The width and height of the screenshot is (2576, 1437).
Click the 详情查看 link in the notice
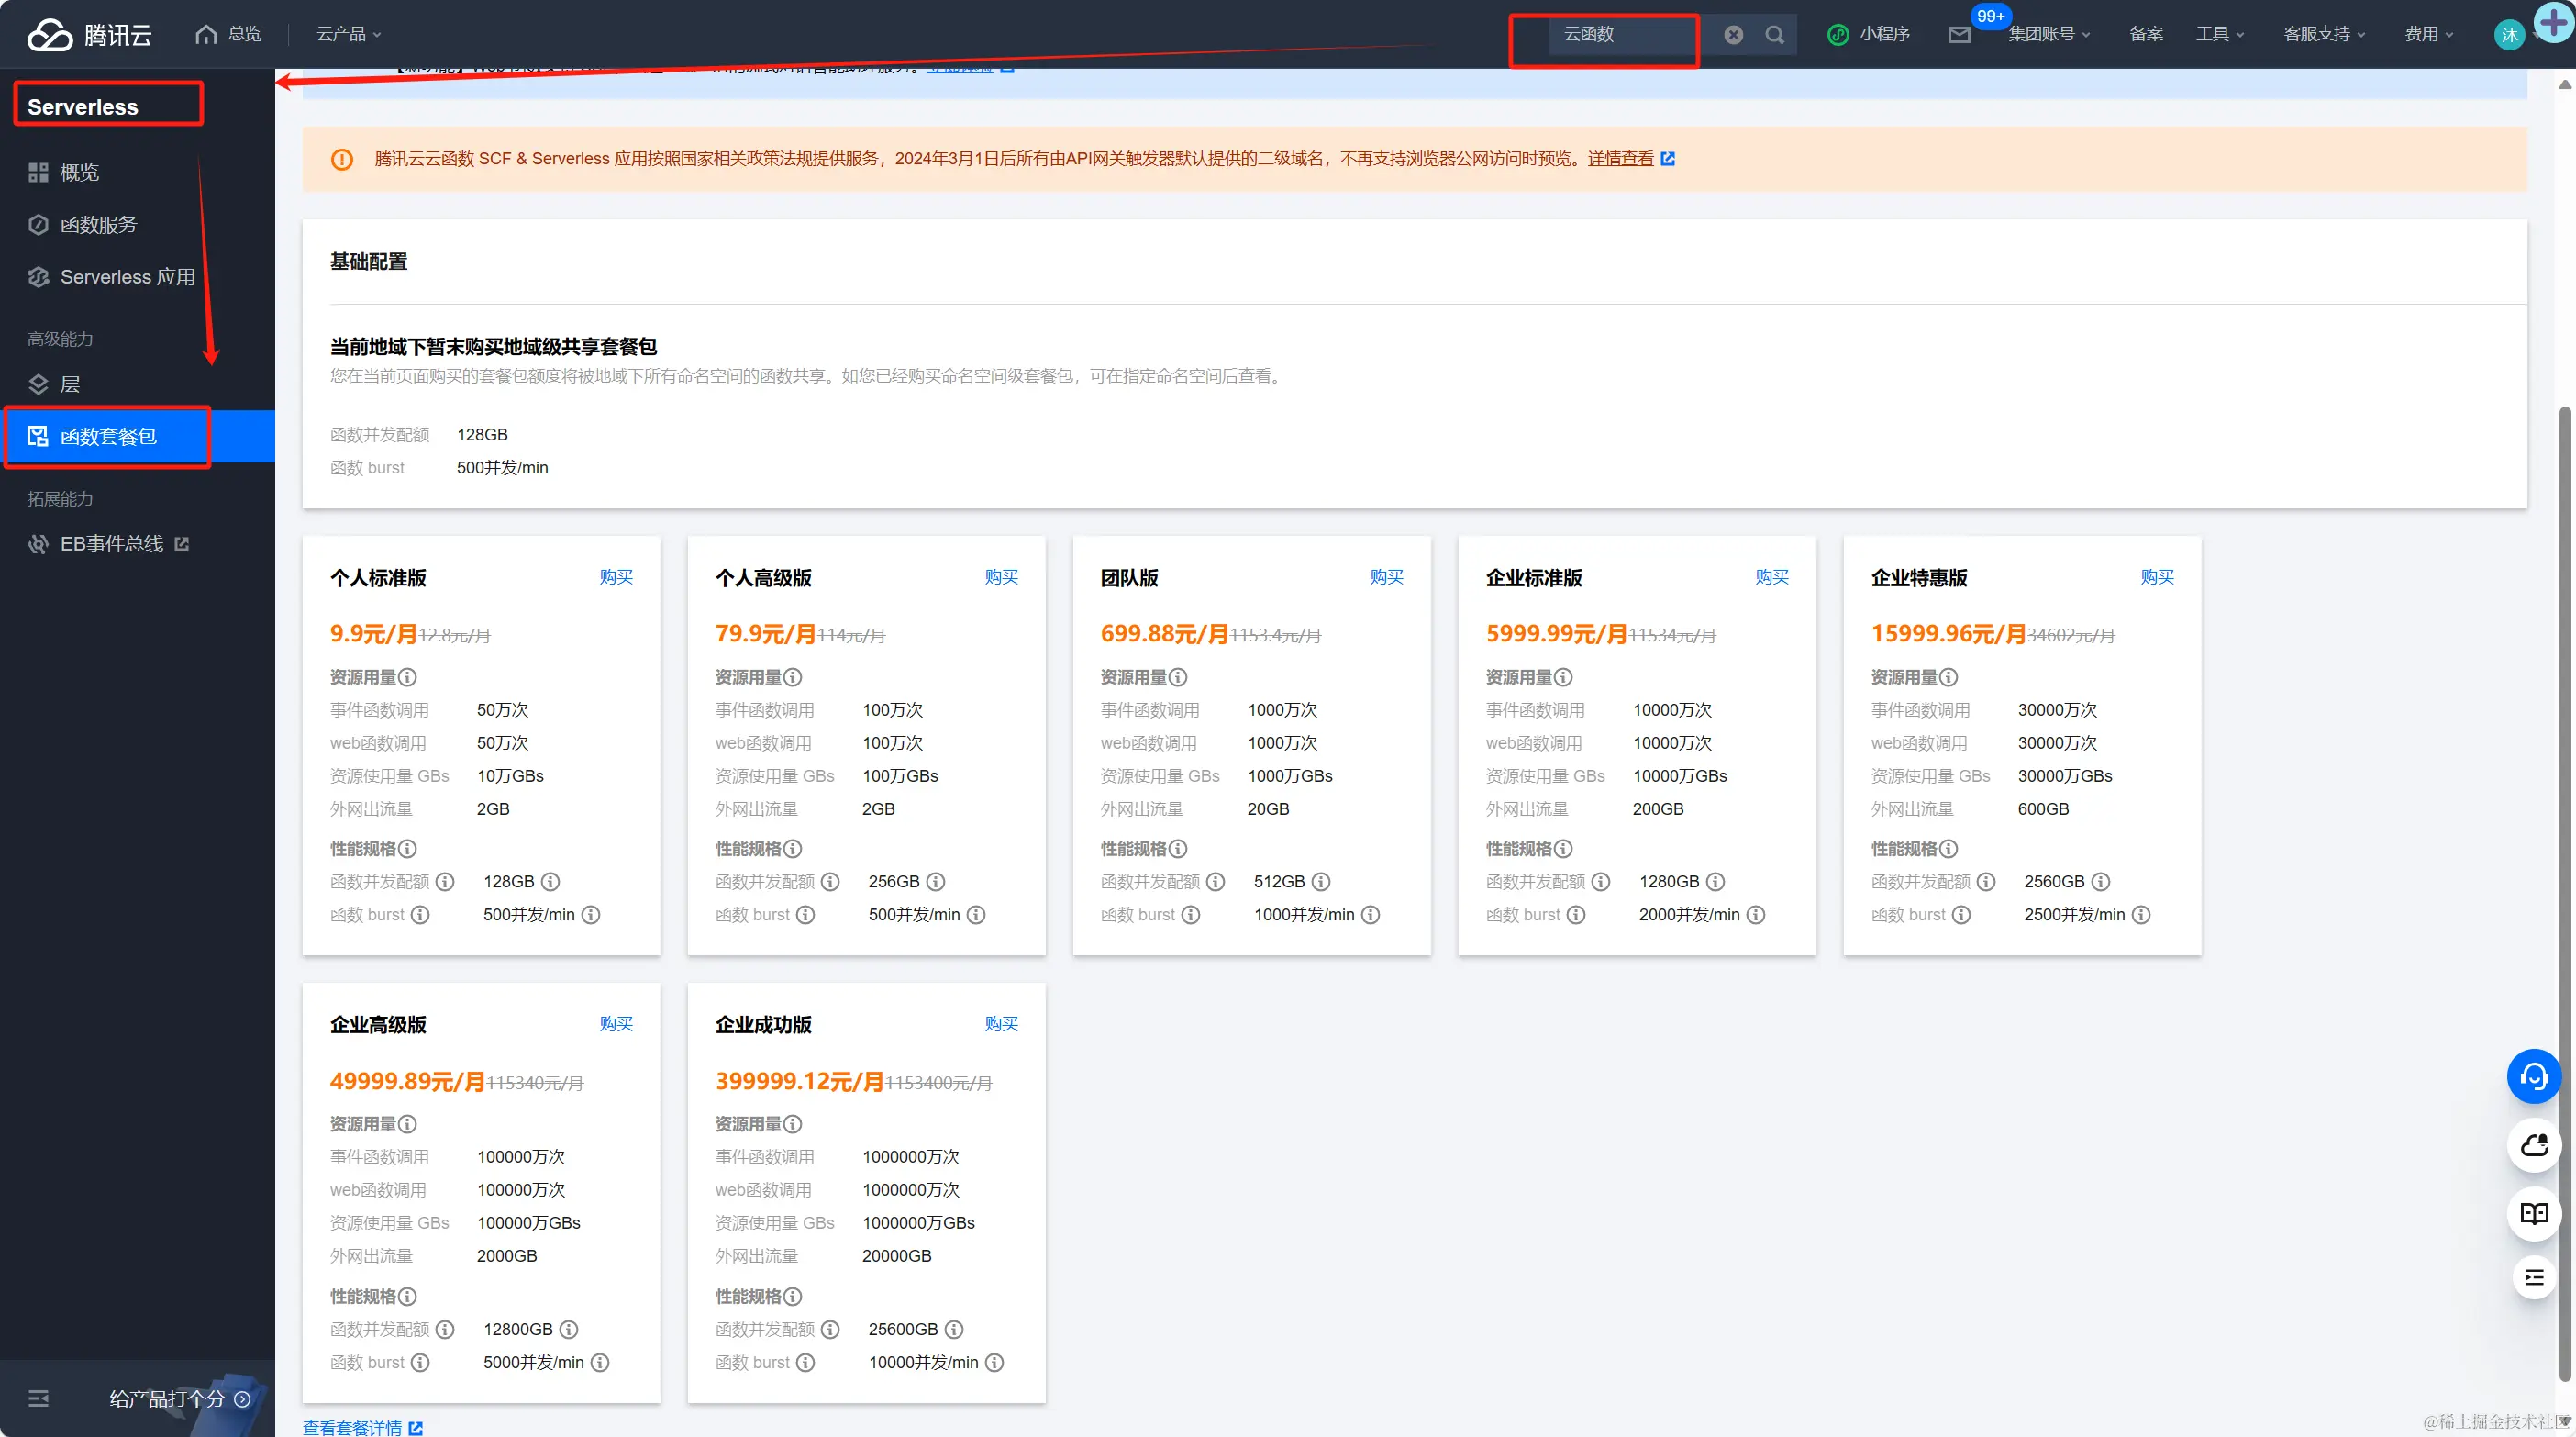pos(1620,158)
